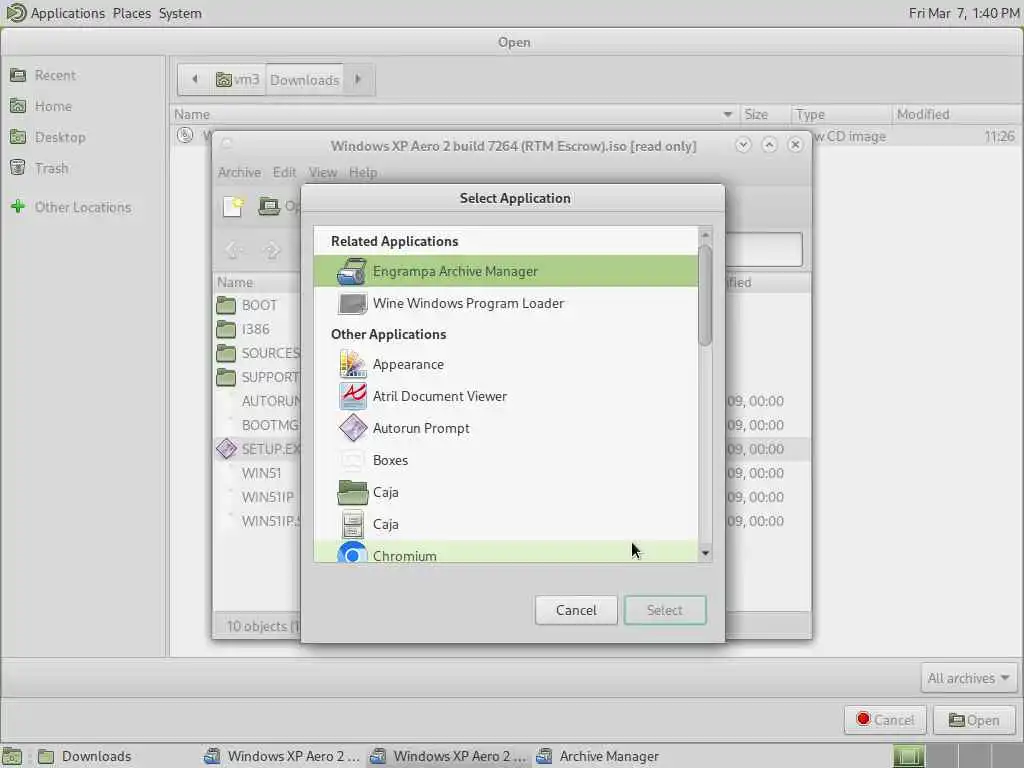Viewport: 1024px width, 768px height.
Task: Click the show desktop icon in taskbar
Action: (x=12, y=756)
